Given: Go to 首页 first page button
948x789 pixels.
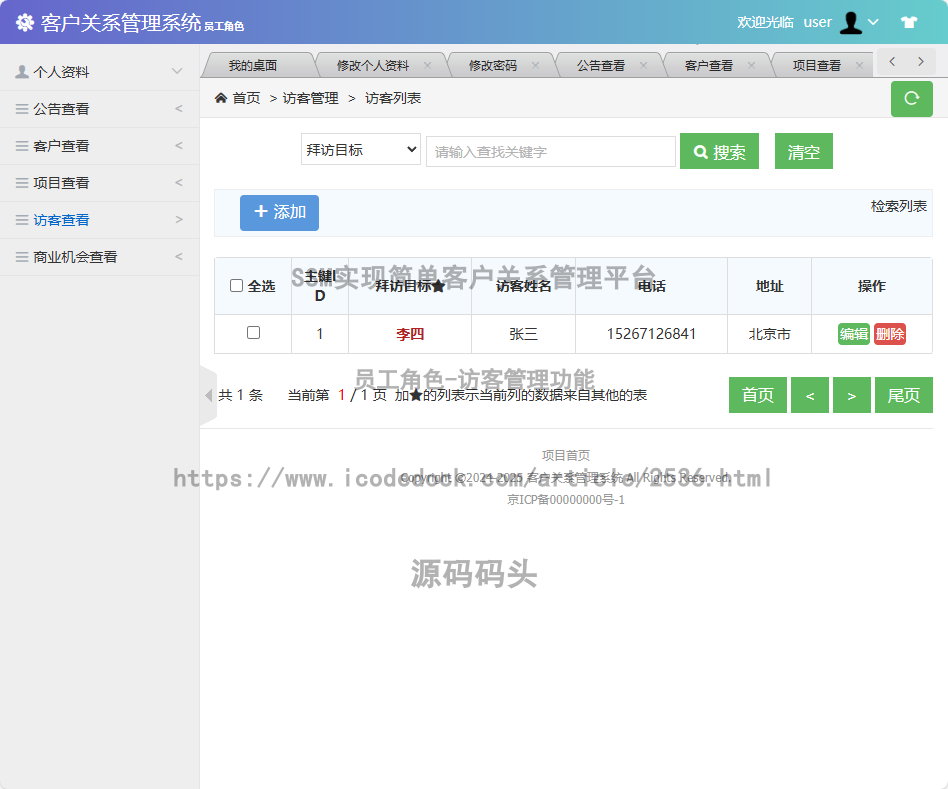Looking at the screenshot, I should click(758, 395).
